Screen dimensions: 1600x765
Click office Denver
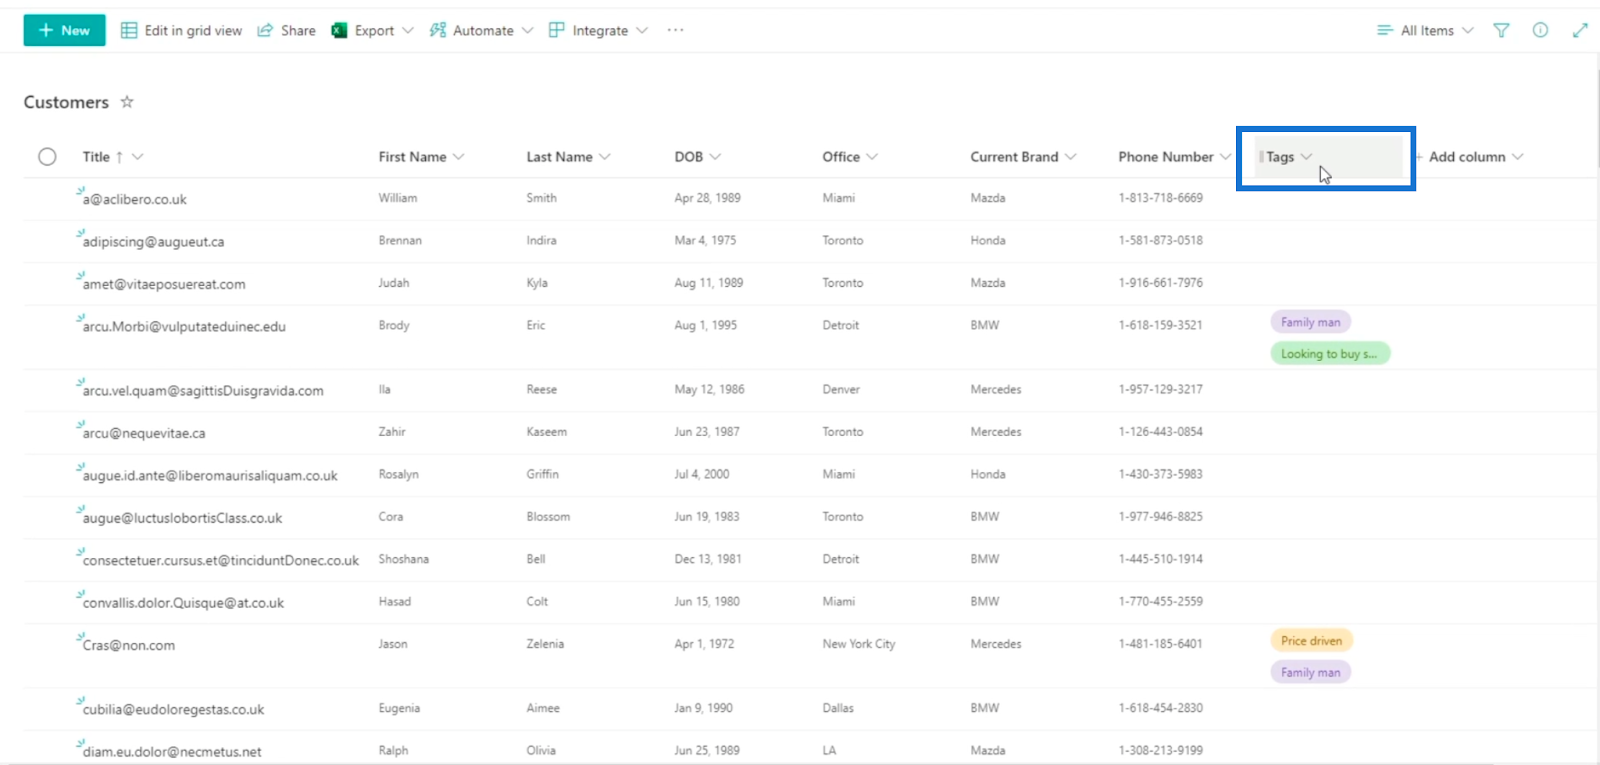click(x=841, y=390)
